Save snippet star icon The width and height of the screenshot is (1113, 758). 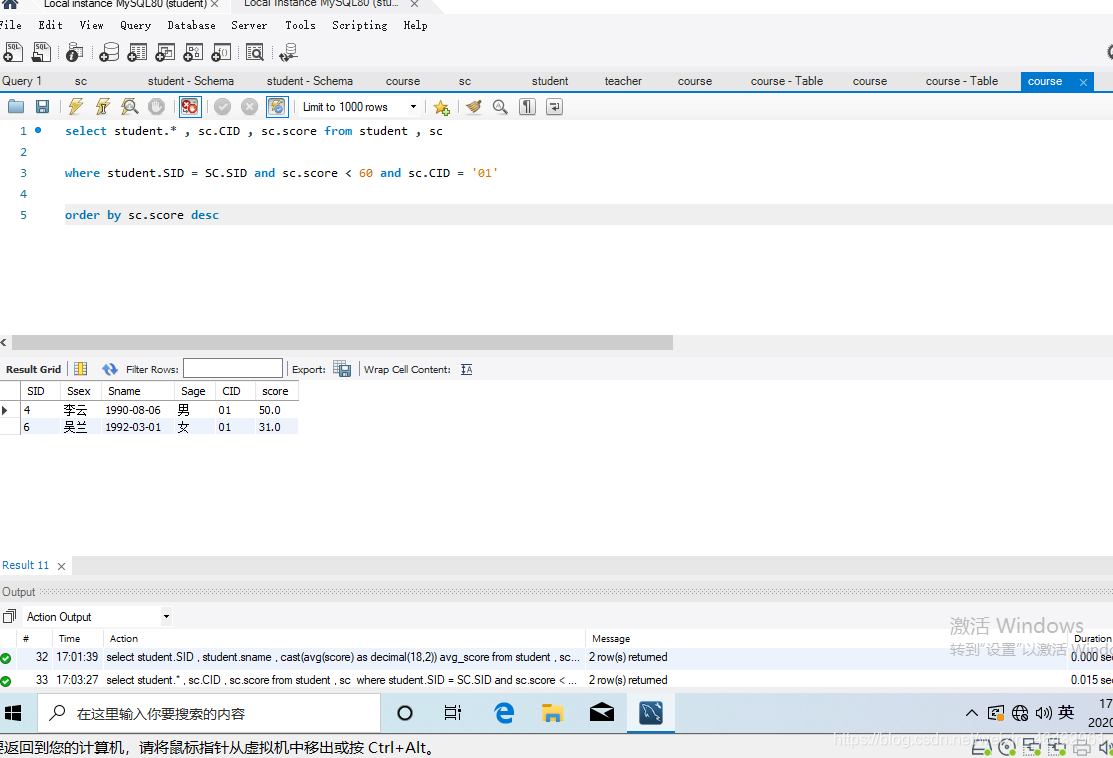click(442, 107)
